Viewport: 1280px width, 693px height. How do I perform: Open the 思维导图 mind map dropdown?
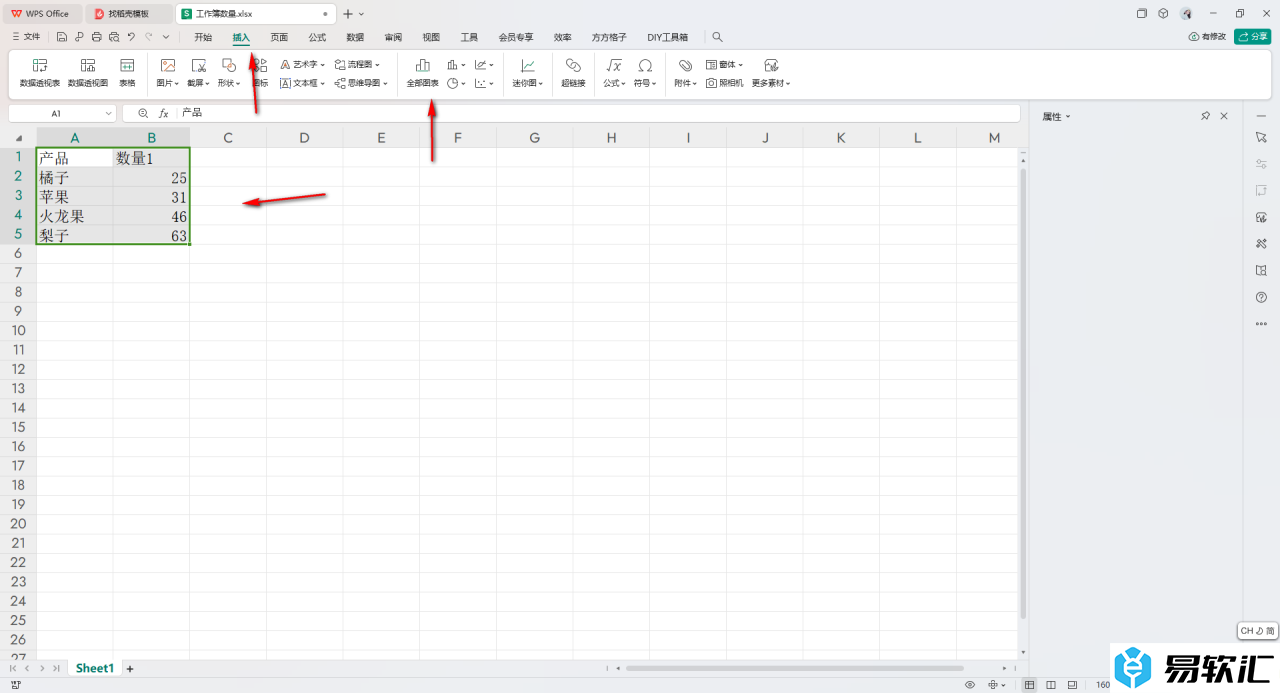[x=361, y=83]
